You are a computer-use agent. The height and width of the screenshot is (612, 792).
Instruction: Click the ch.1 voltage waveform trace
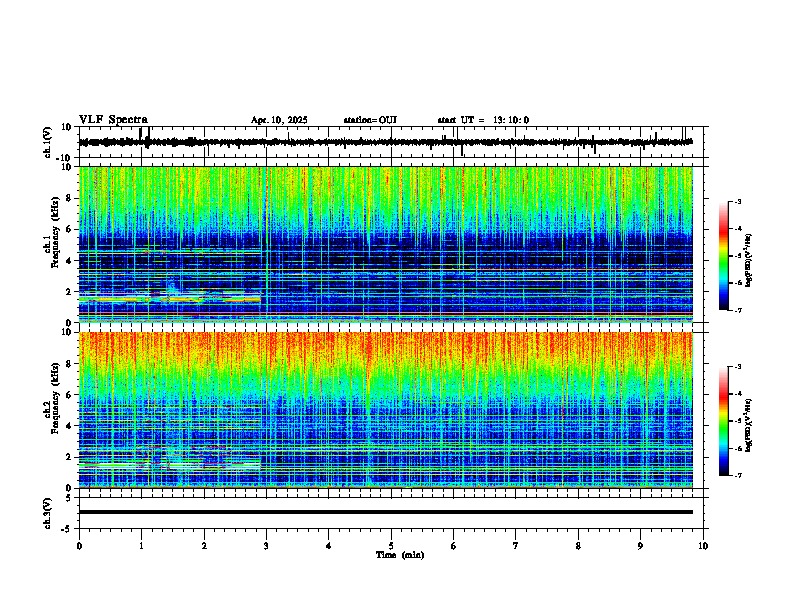coord(385,142)
